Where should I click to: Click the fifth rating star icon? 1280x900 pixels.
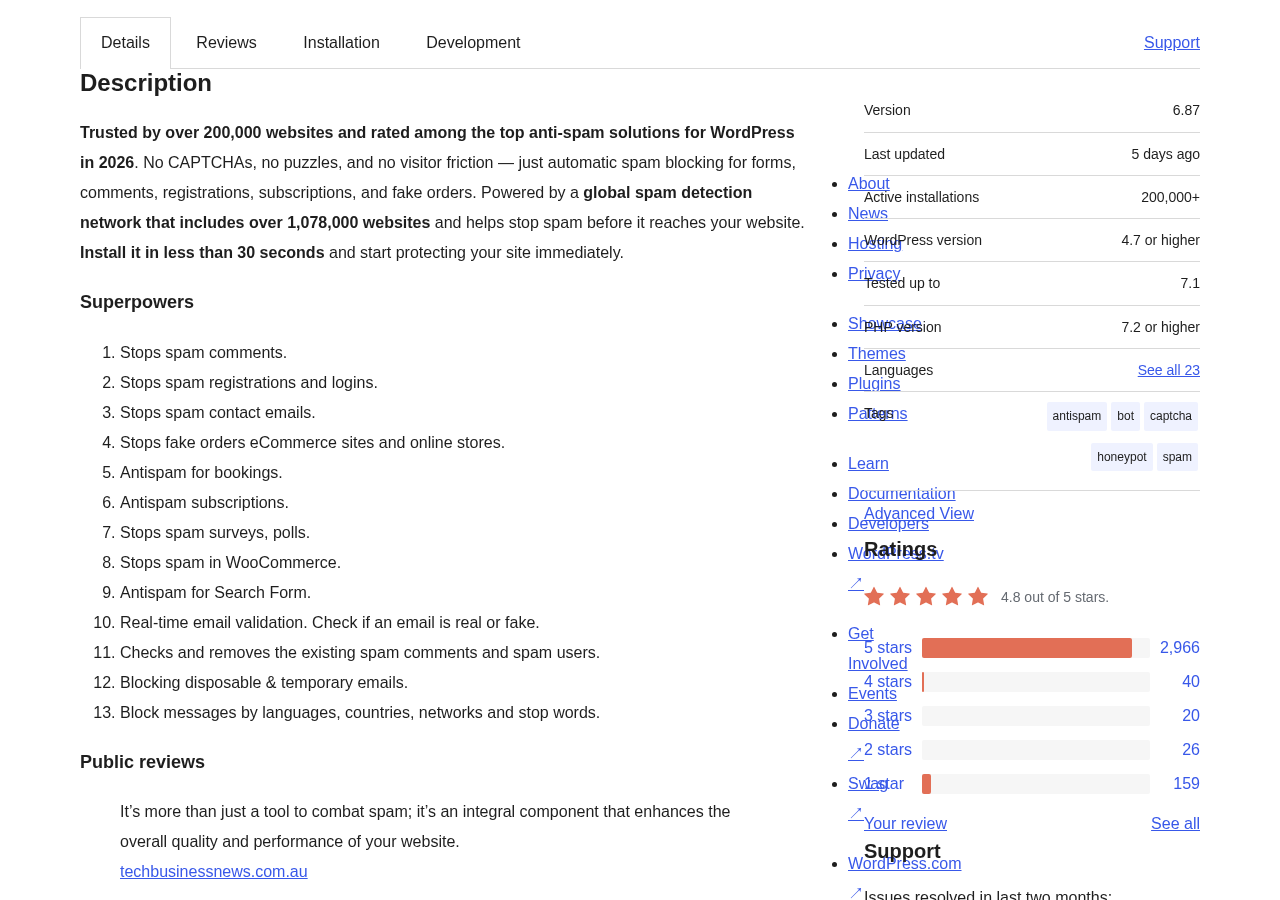click(978, 597)
